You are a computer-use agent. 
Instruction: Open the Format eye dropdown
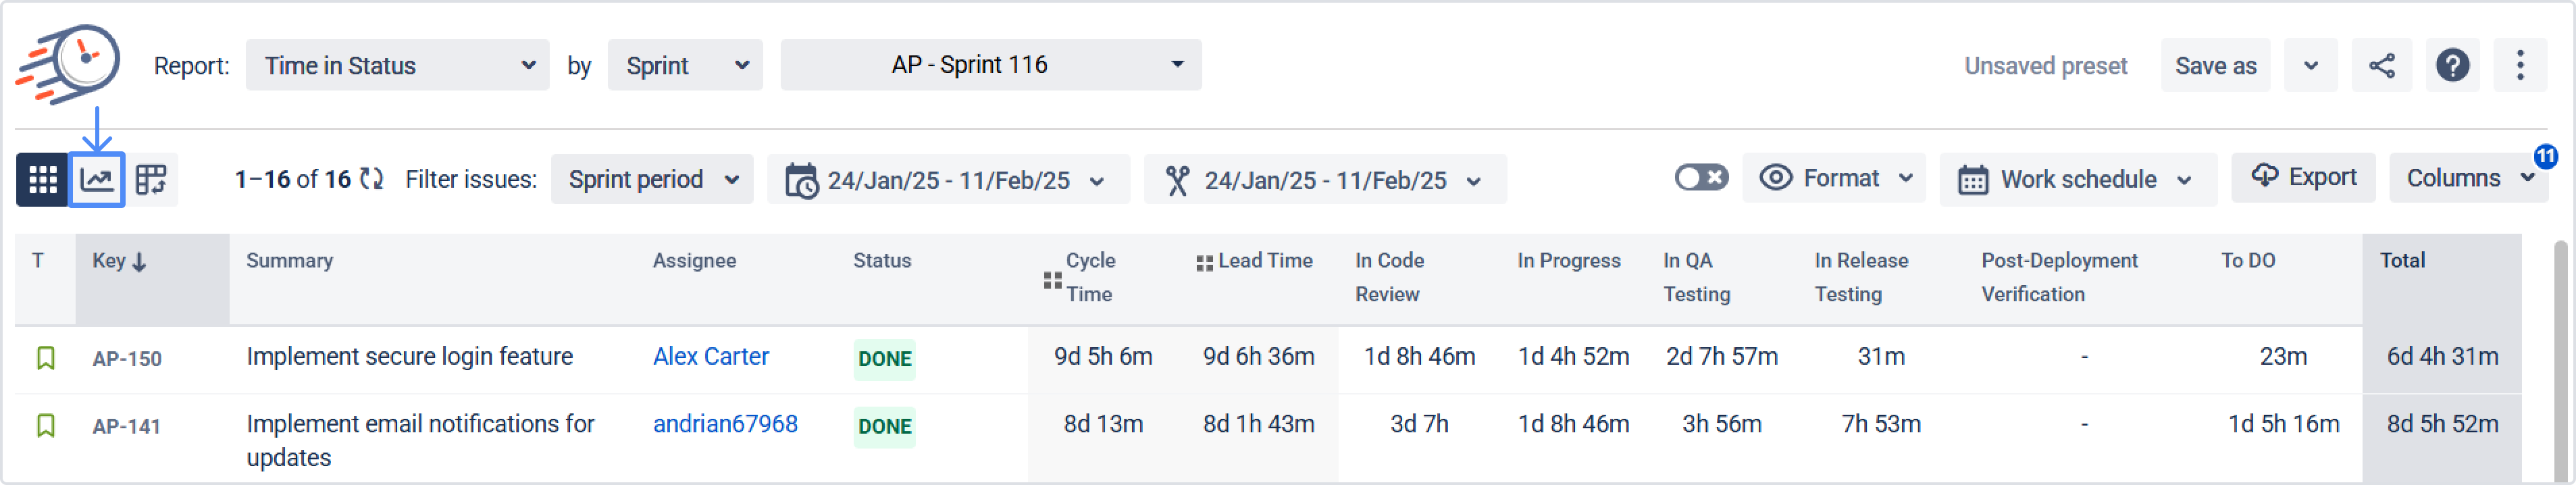click(1835, 178)
